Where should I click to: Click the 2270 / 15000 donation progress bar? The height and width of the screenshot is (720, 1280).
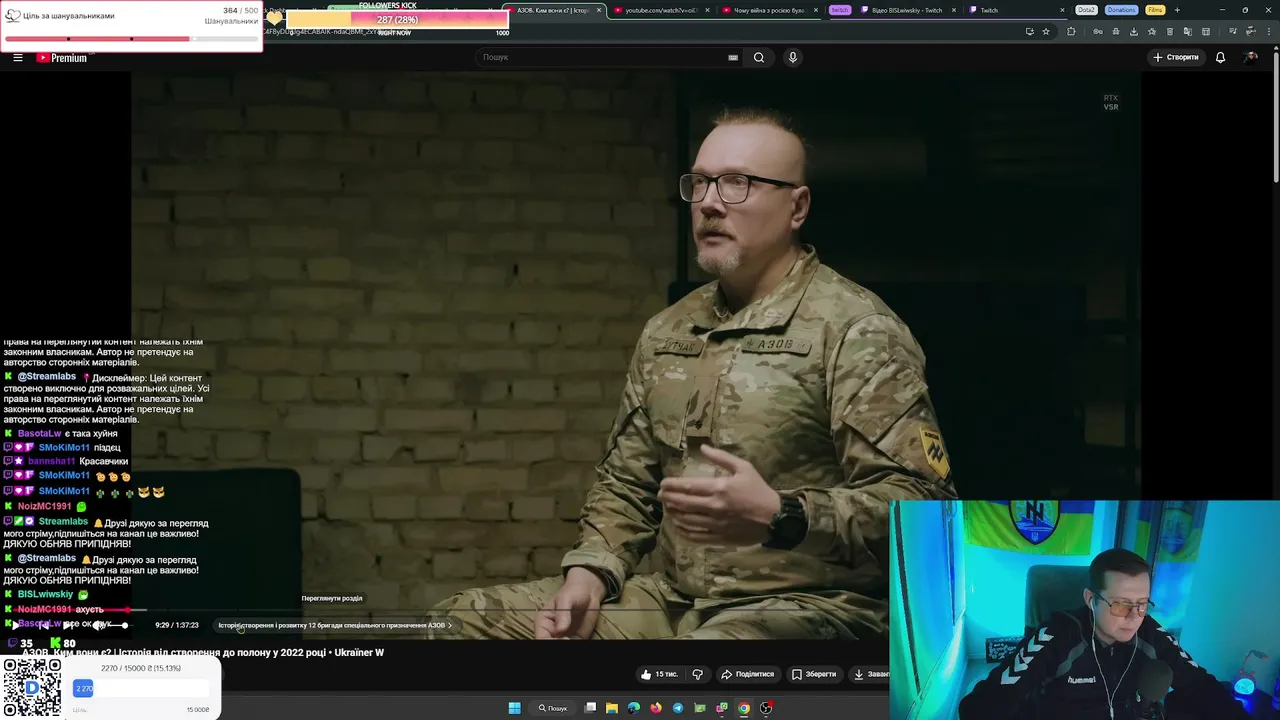[x=143, y=688]
